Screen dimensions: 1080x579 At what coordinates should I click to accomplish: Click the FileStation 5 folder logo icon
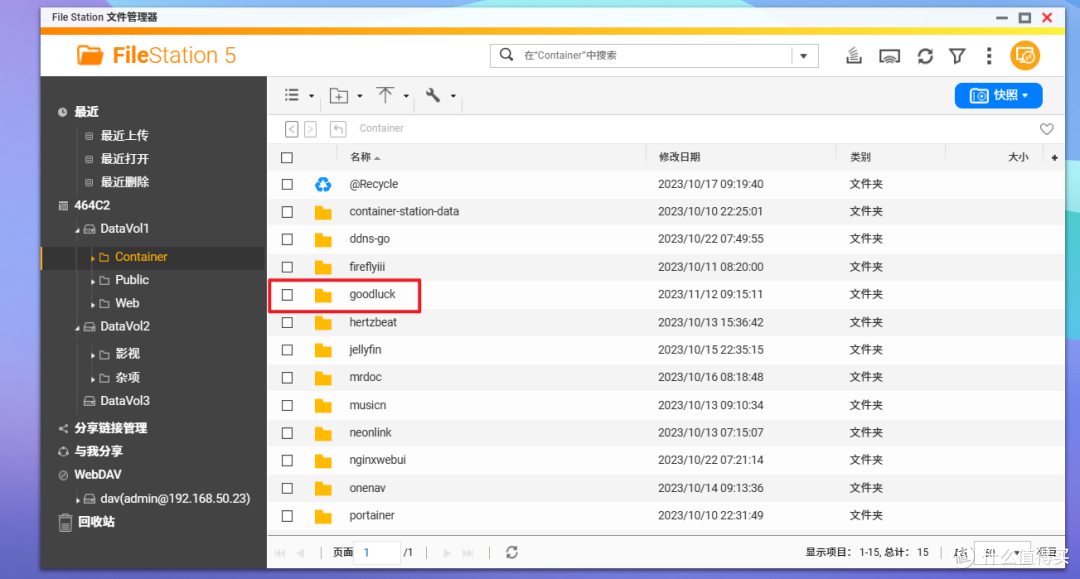90,55
